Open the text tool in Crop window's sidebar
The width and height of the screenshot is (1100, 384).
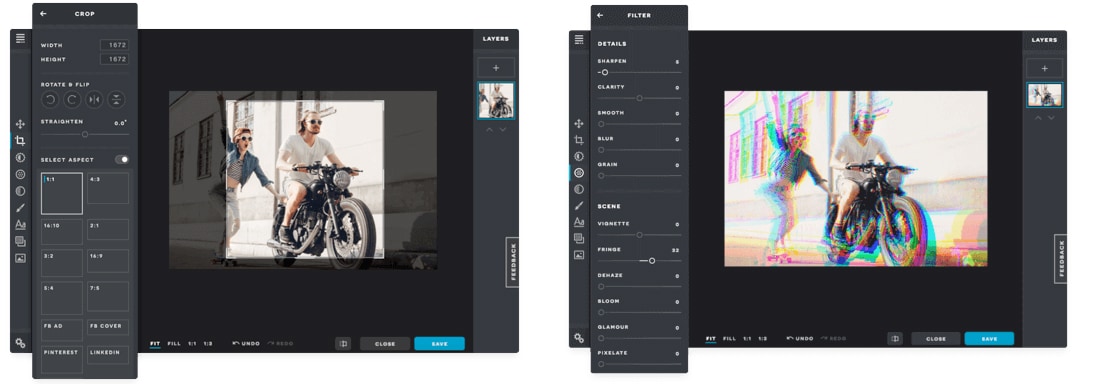tap(20, 225)
